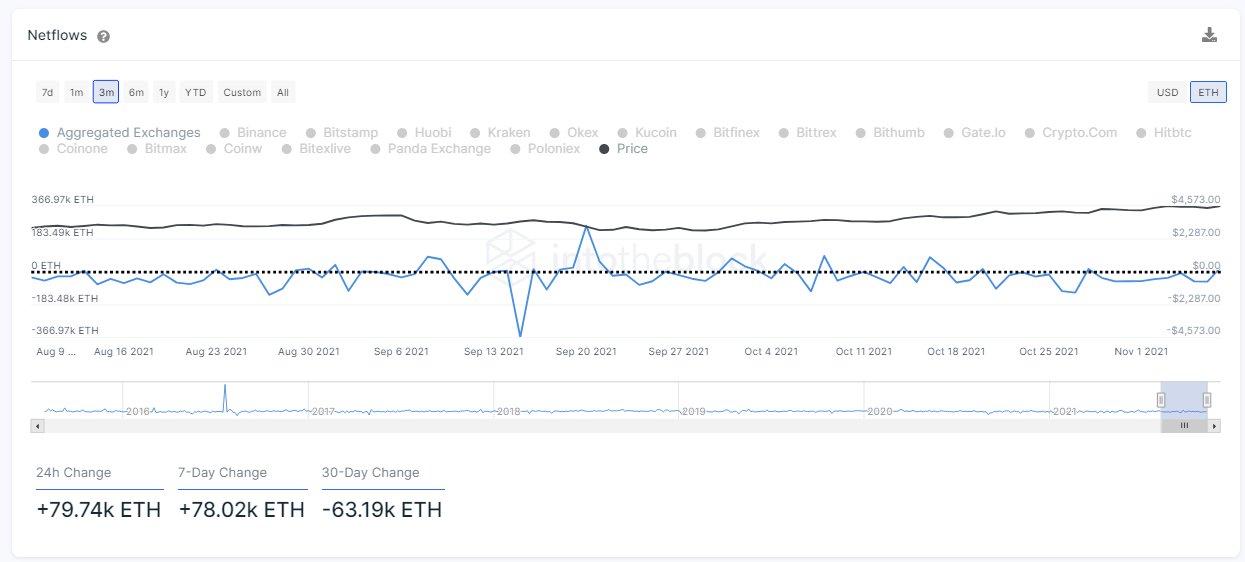Image resolution: width=1245 pixels, height=562 pixels.
Task: Click the right range handle in navigator
Action: click(x=1207, y=400)
